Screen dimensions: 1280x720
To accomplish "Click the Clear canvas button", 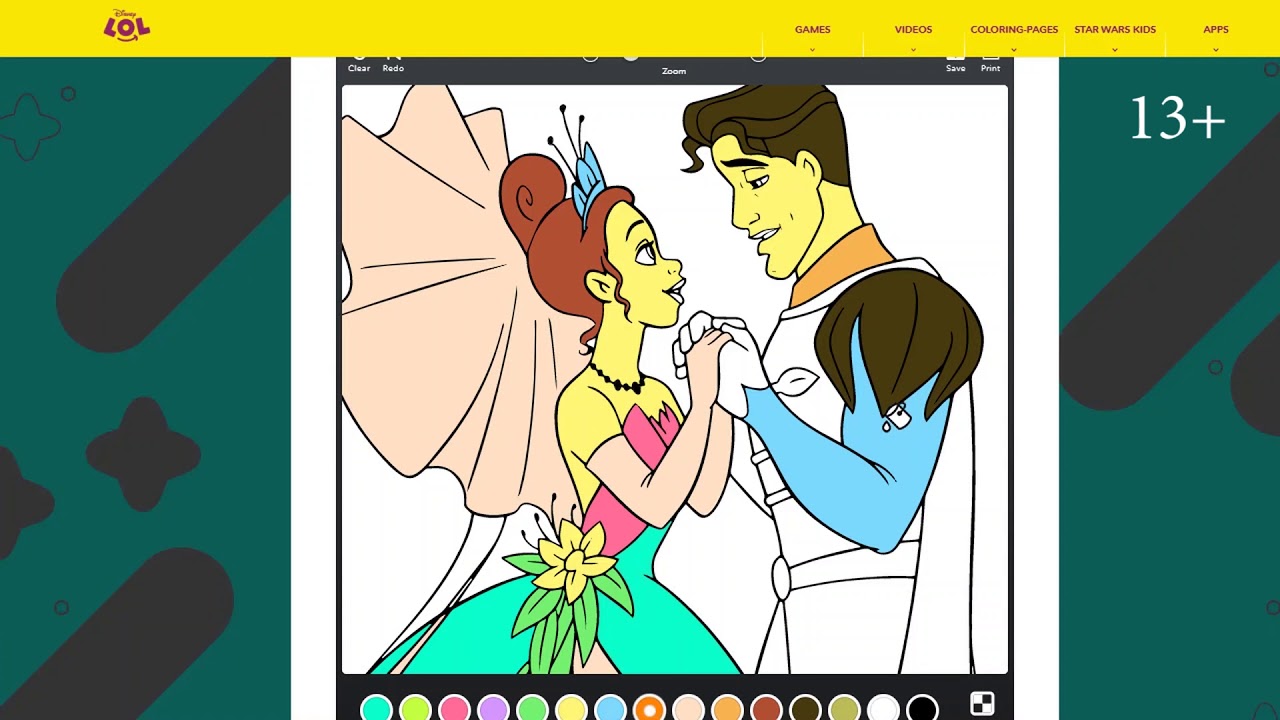I will [359, 64].
